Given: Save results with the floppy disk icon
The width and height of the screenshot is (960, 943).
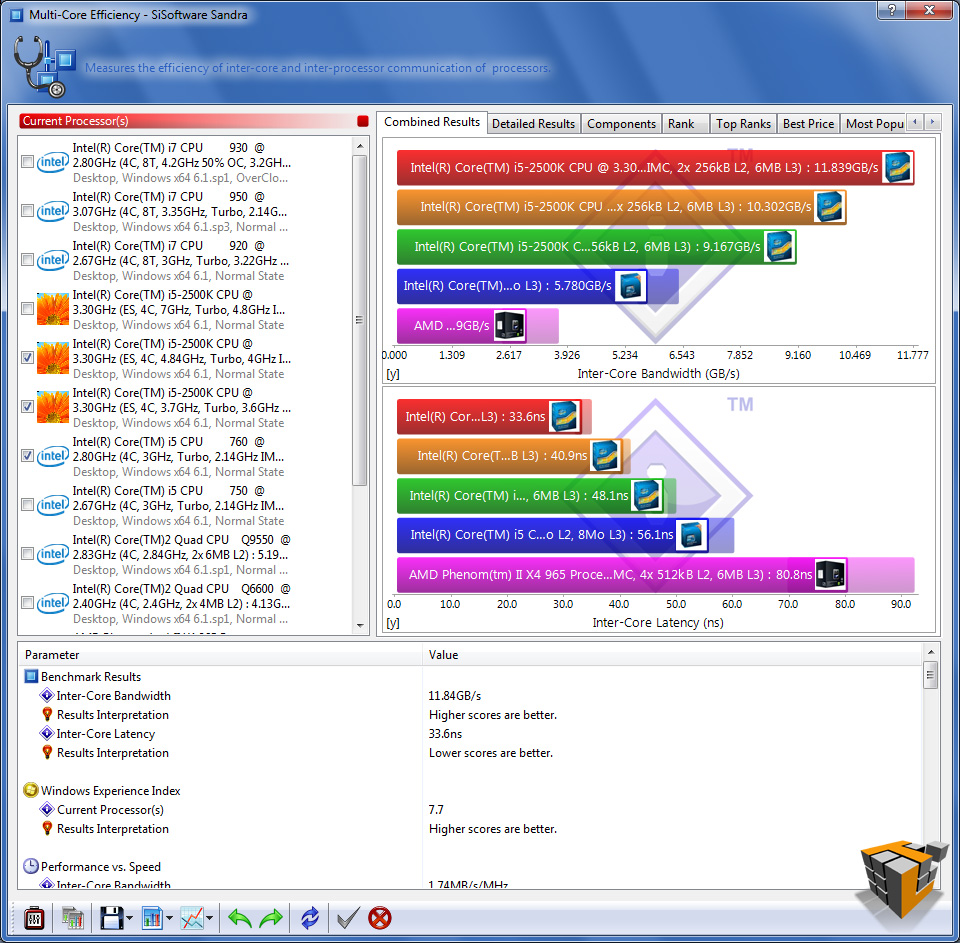Looking at the screenshot, I should click(111, 918).
